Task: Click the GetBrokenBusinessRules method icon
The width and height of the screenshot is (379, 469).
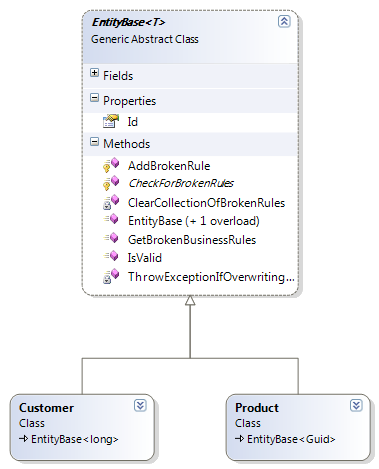Action: 111,238
